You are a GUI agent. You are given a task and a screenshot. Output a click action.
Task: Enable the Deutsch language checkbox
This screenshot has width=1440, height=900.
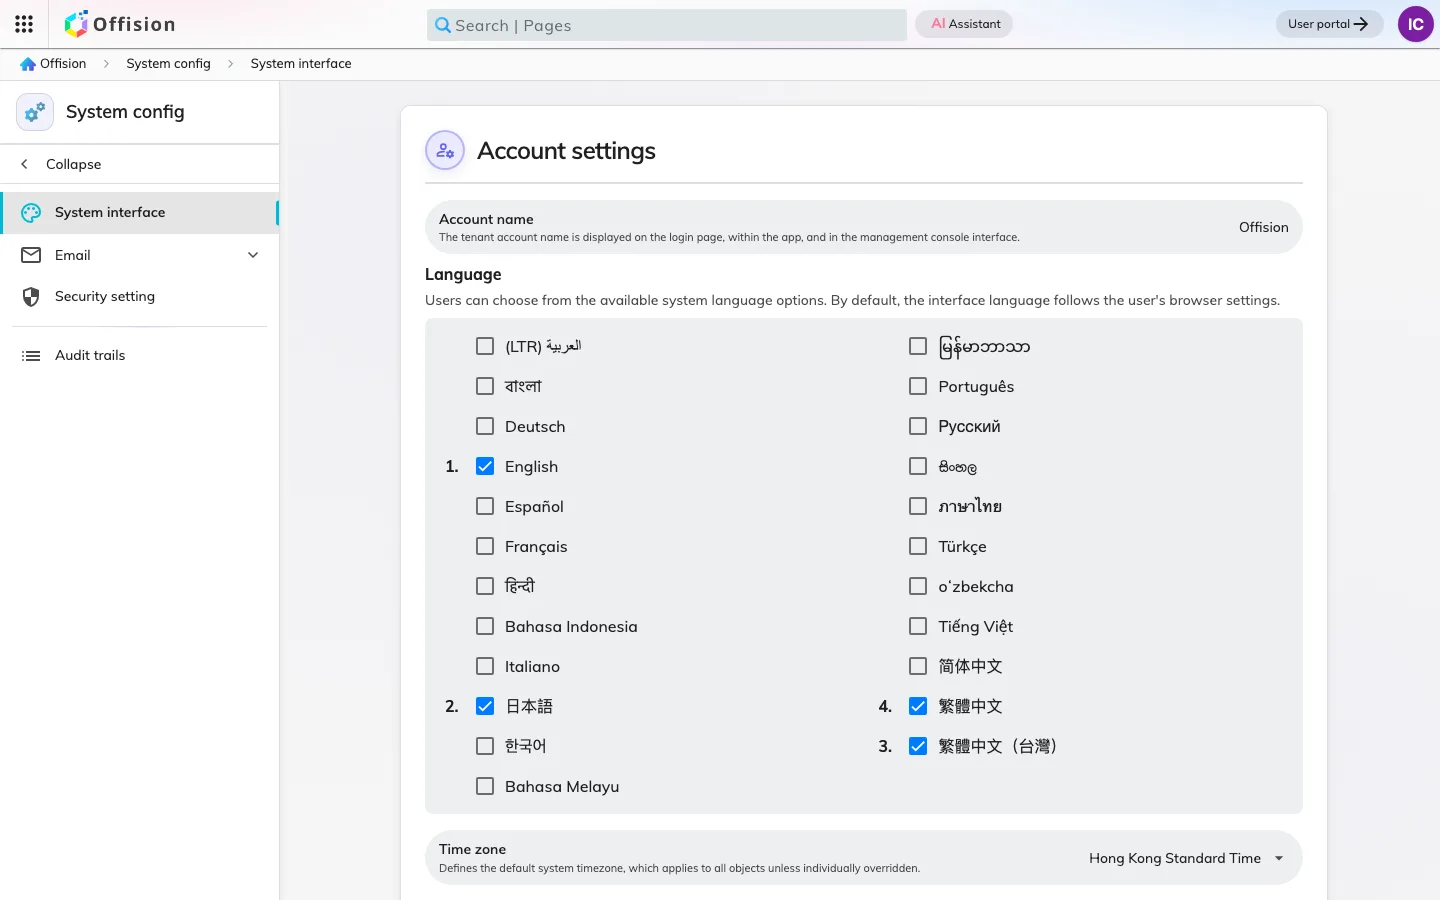485,426
